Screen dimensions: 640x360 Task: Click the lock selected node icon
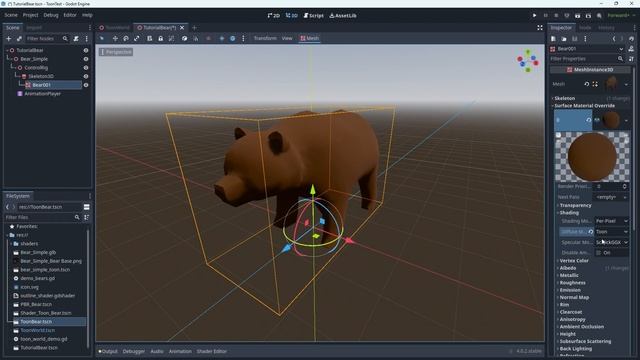pos(160,38)
